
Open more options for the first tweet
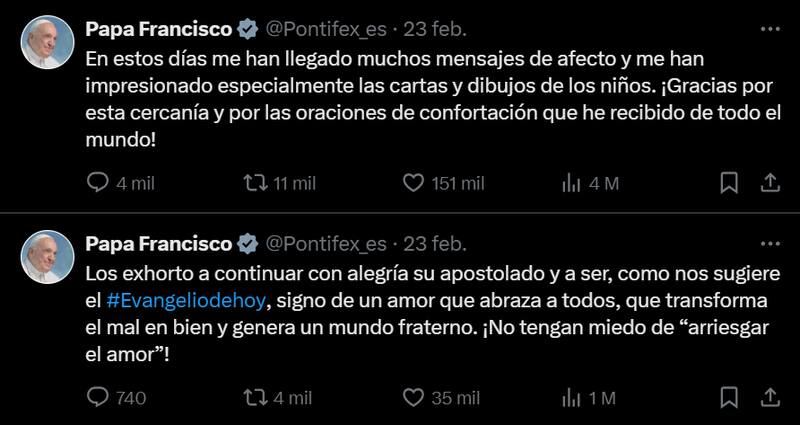click(770, 27)
